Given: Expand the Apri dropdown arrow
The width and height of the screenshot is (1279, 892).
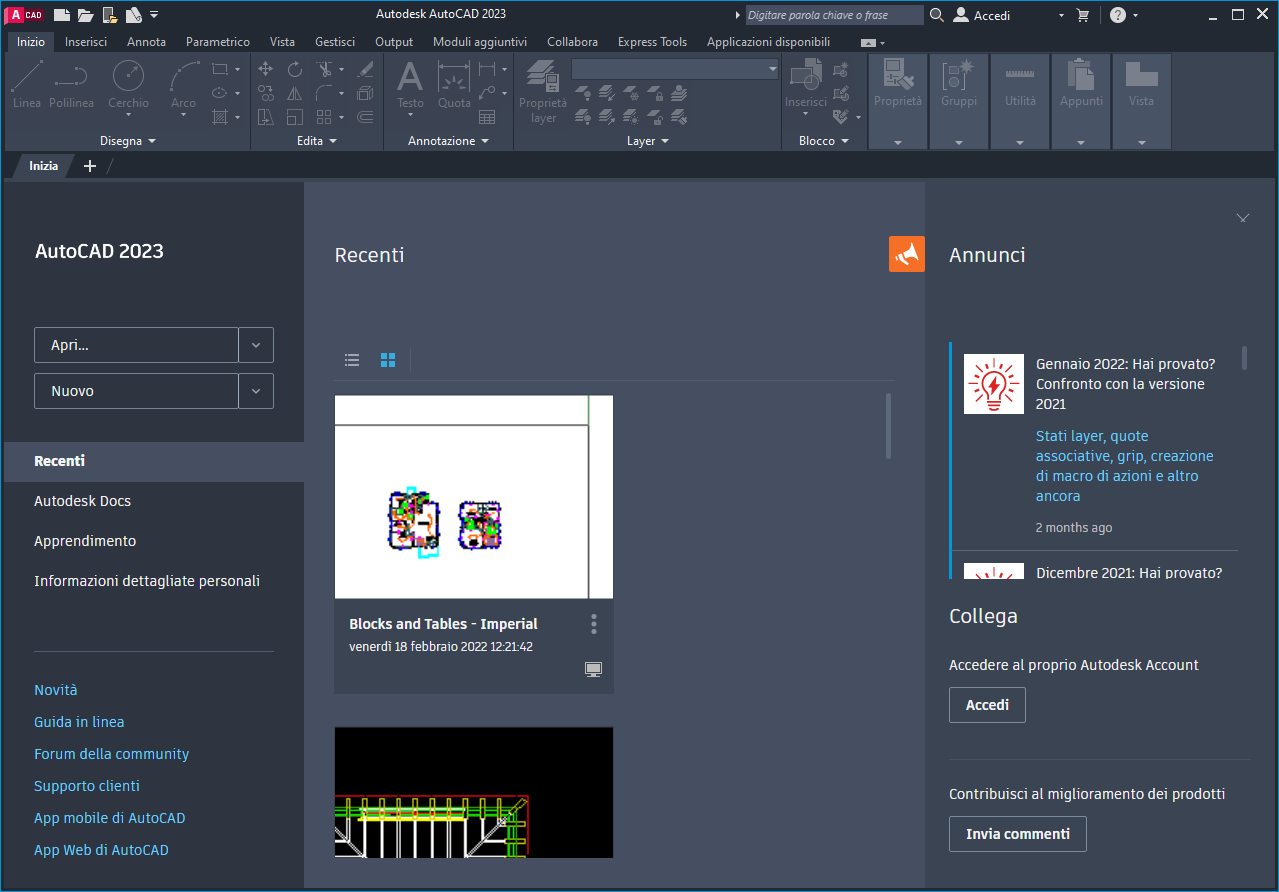Looking at the screenshot, I should (x=256, y=345).
